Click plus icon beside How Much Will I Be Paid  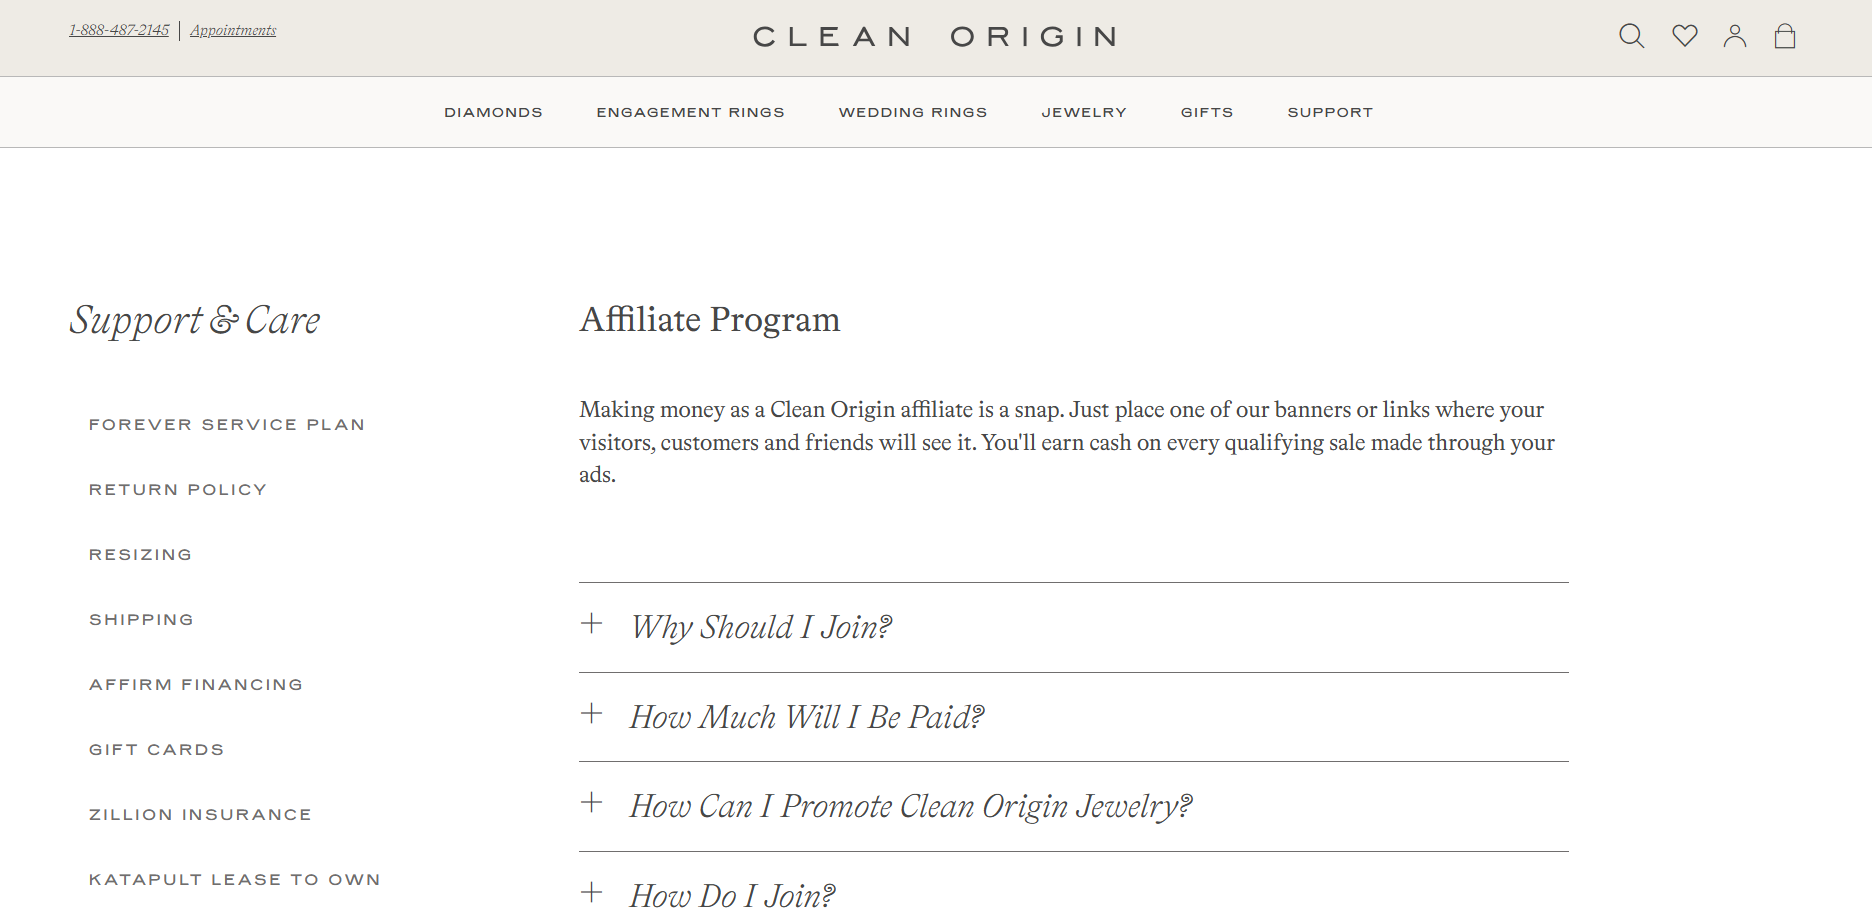click(x=592, y=714)
